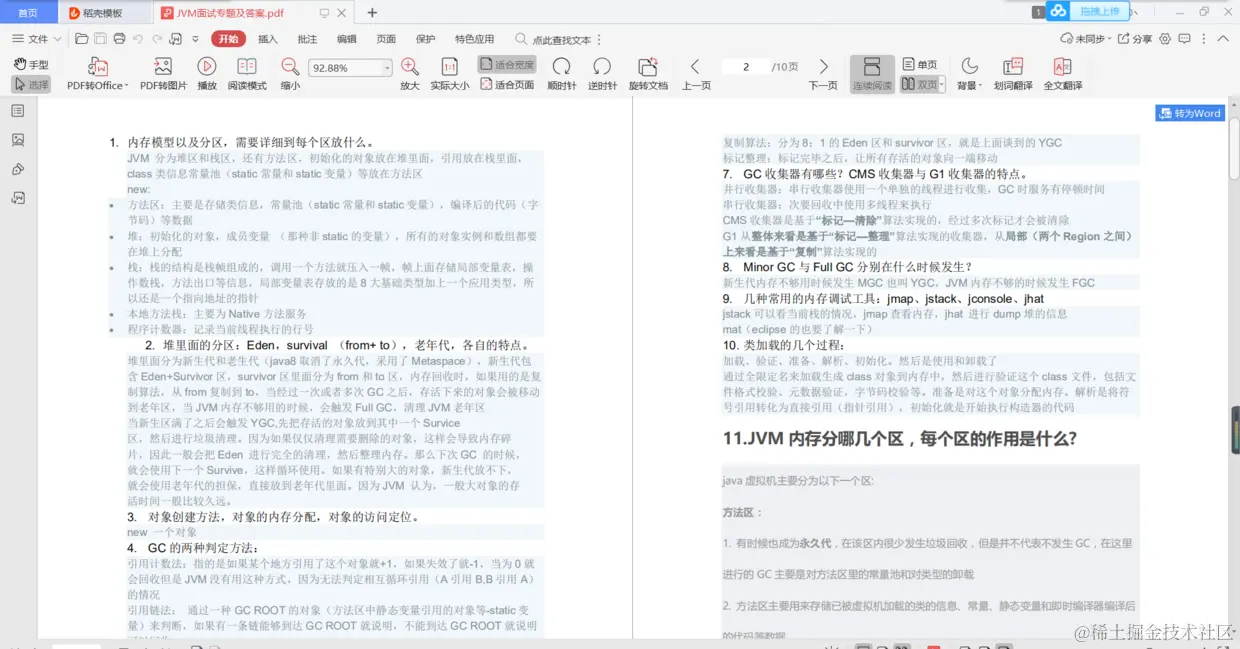Open the 文件 menu
This screenshot has width=1240, height=649.
coord(35,39)
